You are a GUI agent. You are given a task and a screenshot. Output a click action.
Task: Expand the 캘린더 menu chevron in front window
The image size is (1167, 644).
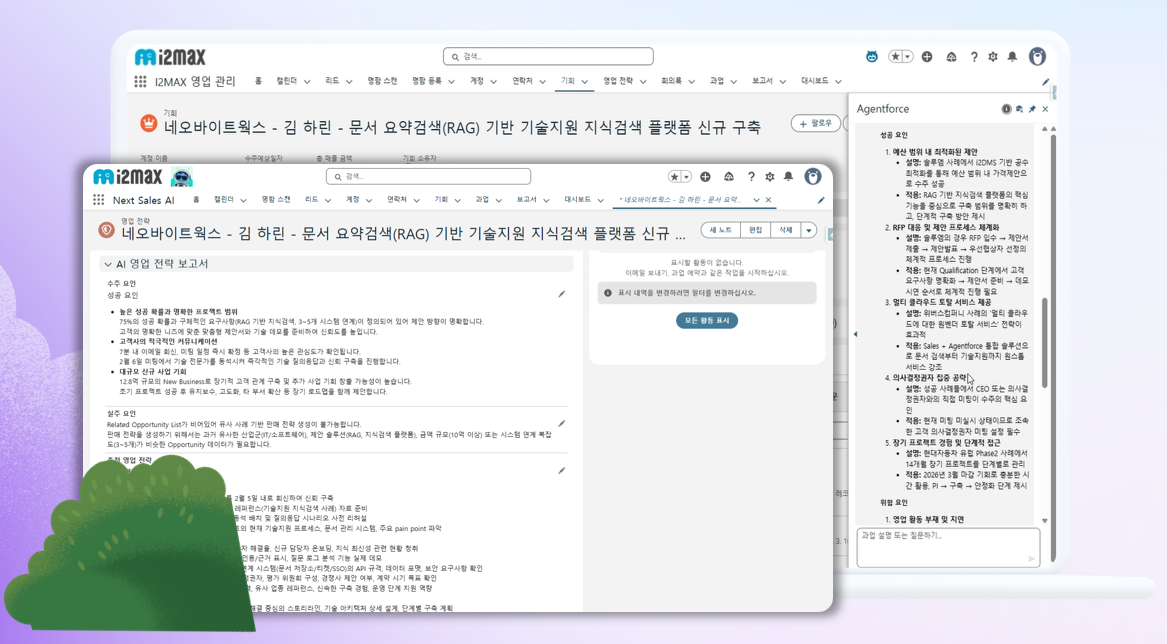[243, 200]
